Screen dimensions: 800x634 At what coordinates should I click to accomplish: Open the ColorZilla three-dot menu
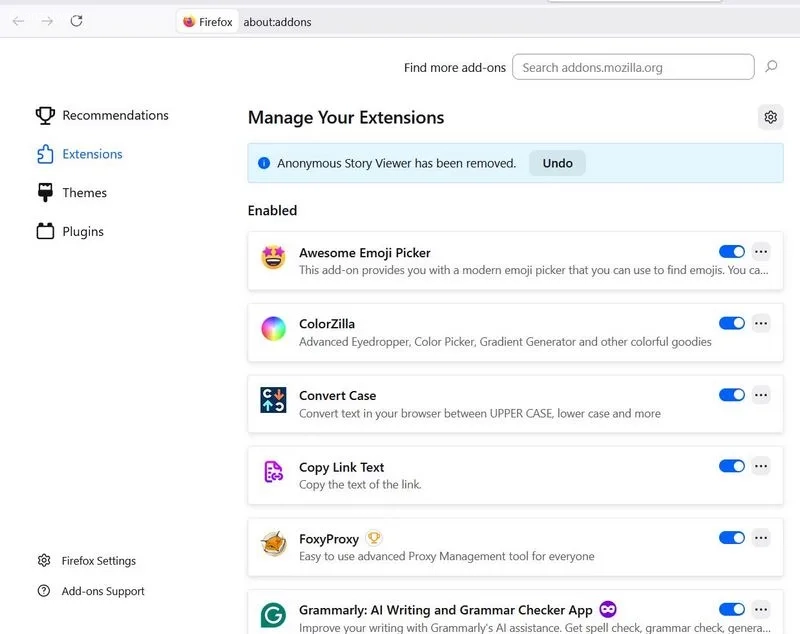[761, 323]
